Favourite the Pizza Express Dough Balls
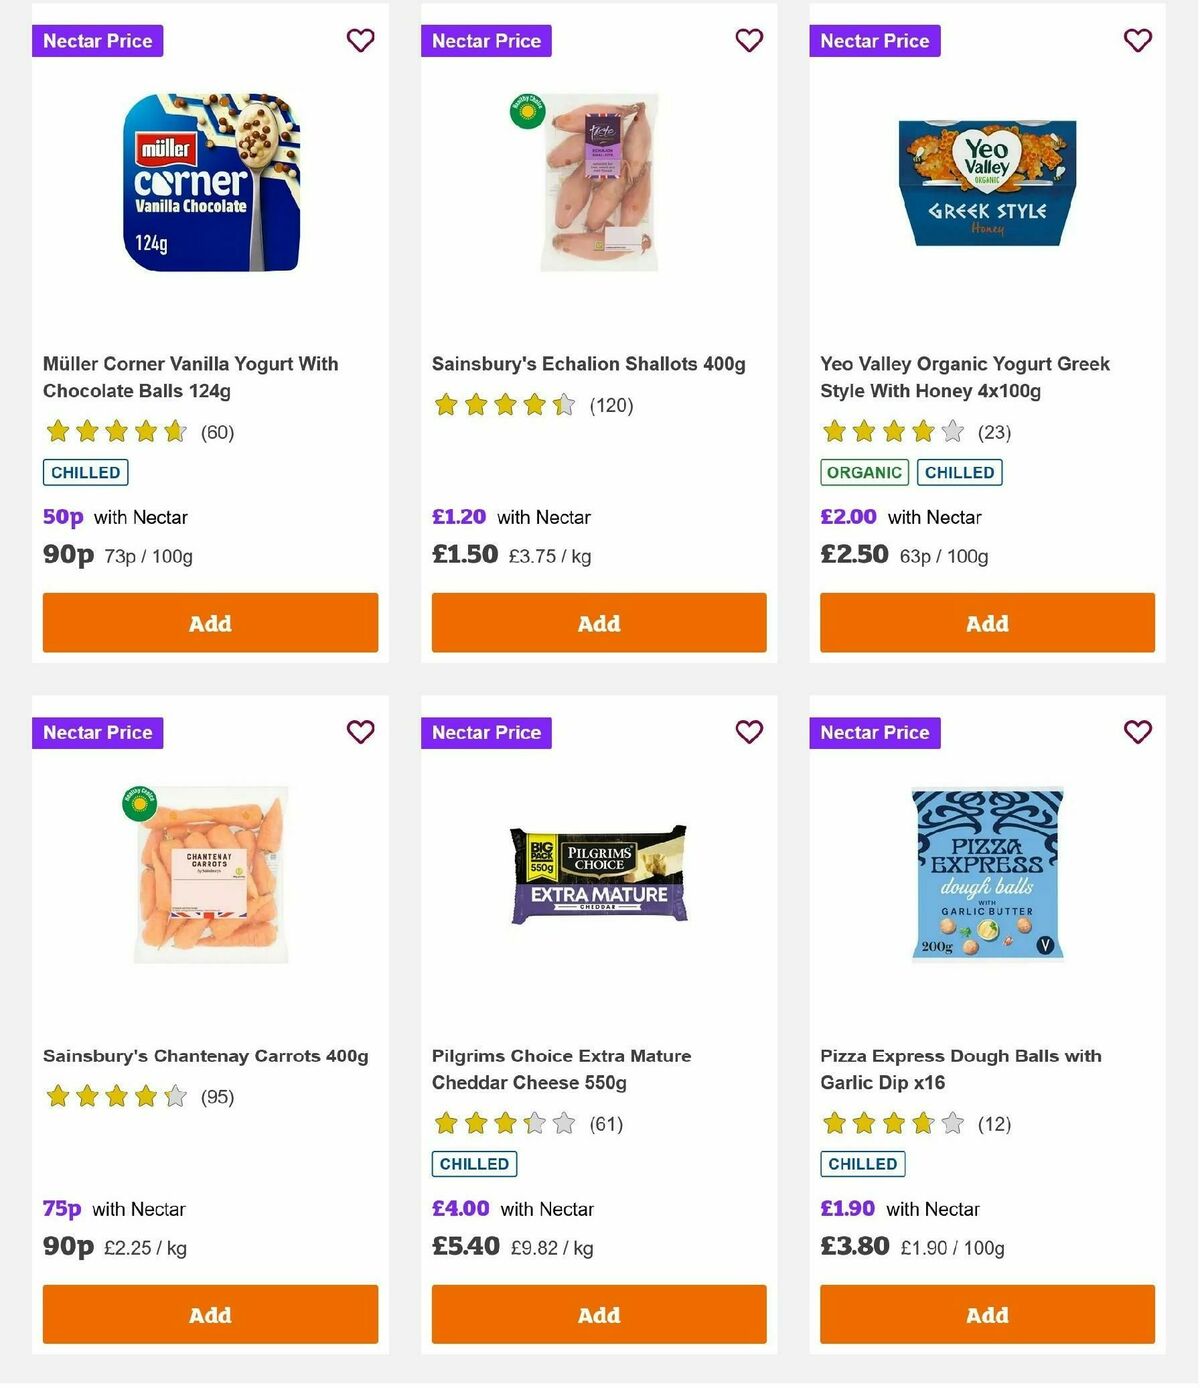Viewport: 1200px width, 1388px height. pyautogui.click(x=1136, y=732)
